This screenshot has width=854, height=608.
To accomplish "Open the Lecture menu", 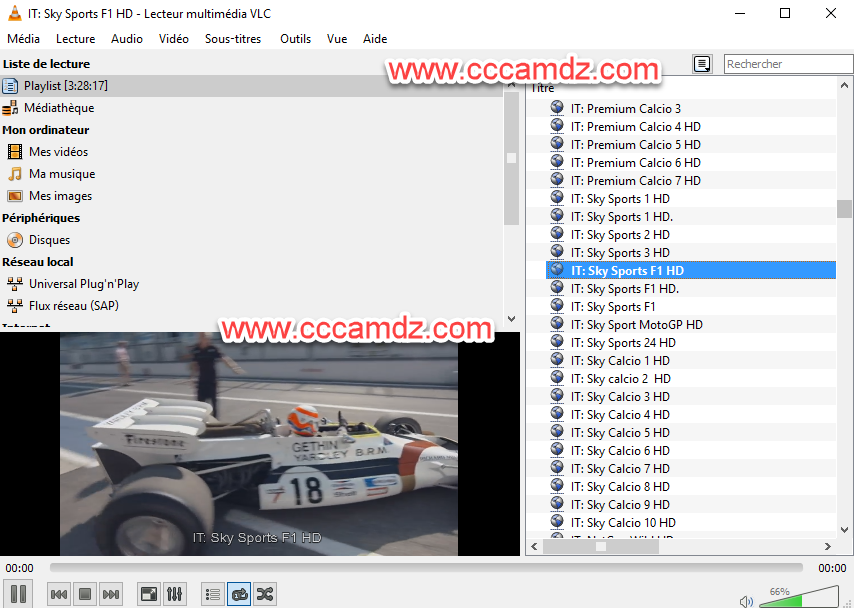I will tap(76, 39).
